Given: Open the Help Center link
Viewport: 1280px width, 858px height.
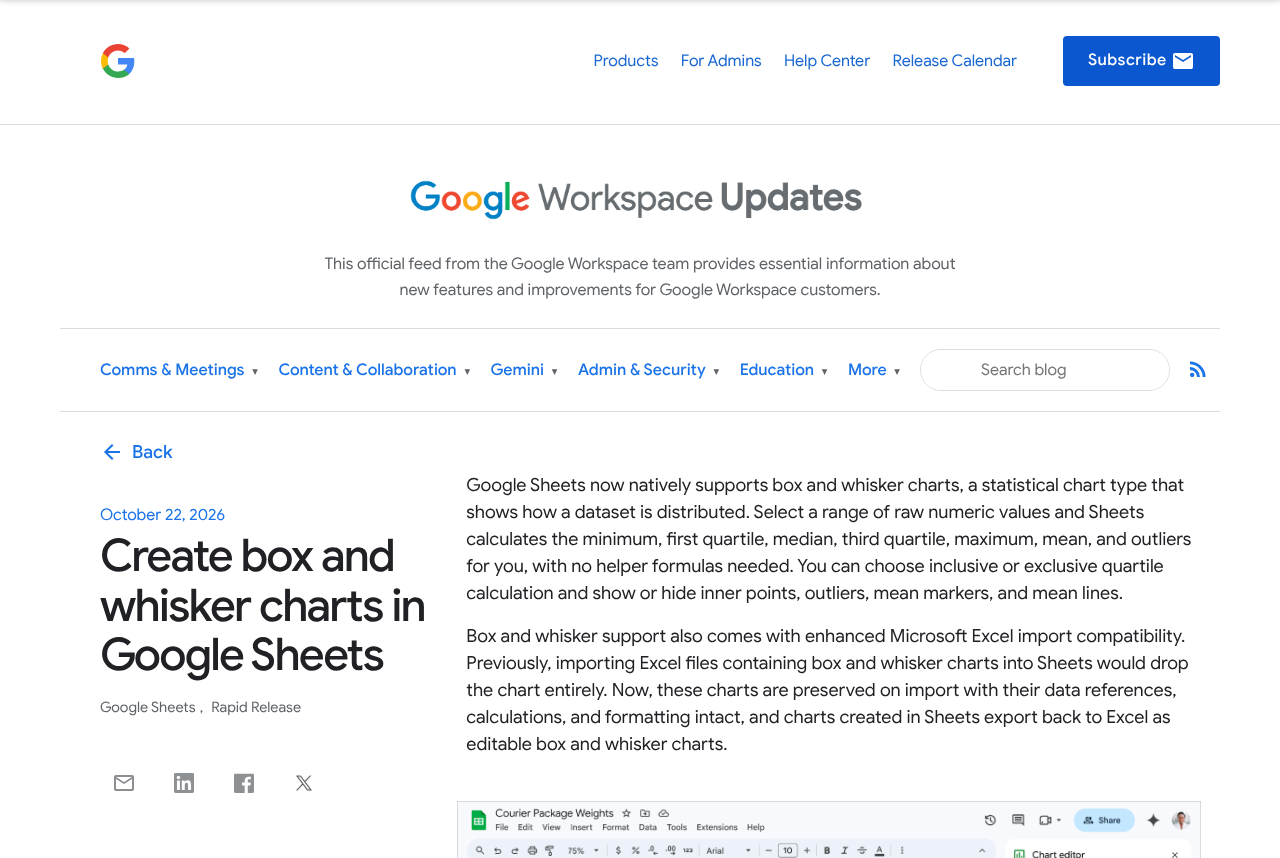Looking at the screenshot, I should click(x=827, y=61).
